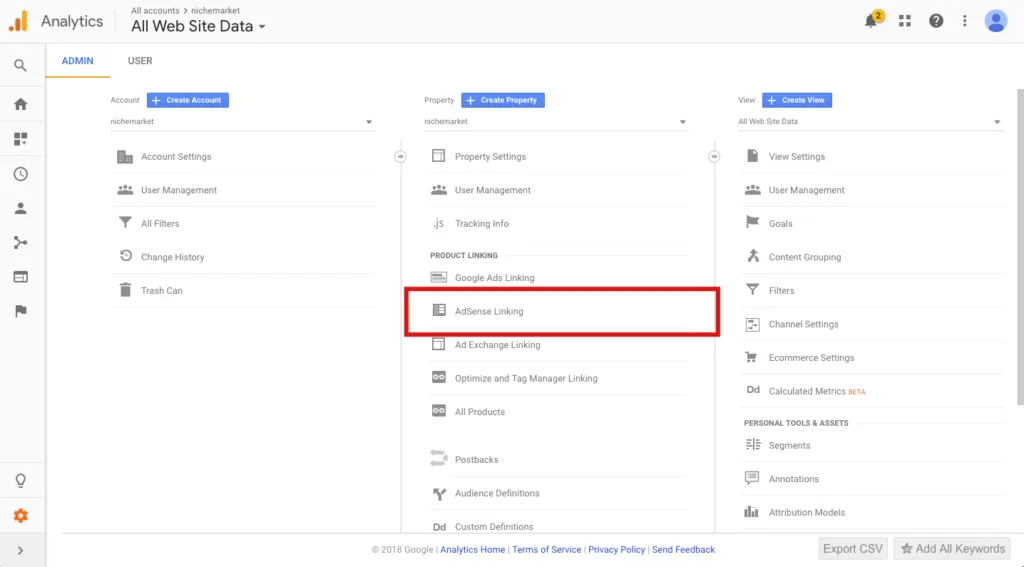This screenshot has height=567, width=1024.
Task: Switch to the USER tab
Action: pos(140,61)
